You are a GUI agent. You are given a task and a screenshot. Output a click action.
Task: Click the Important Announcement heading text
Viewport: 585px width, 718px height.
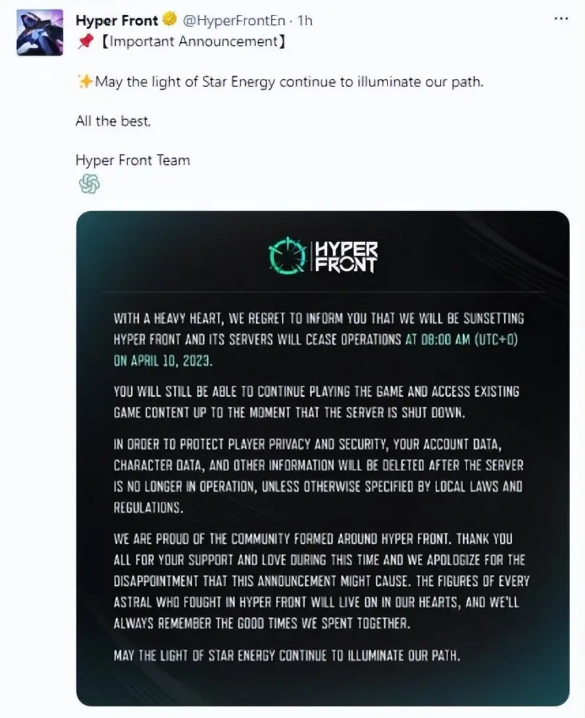193,42
